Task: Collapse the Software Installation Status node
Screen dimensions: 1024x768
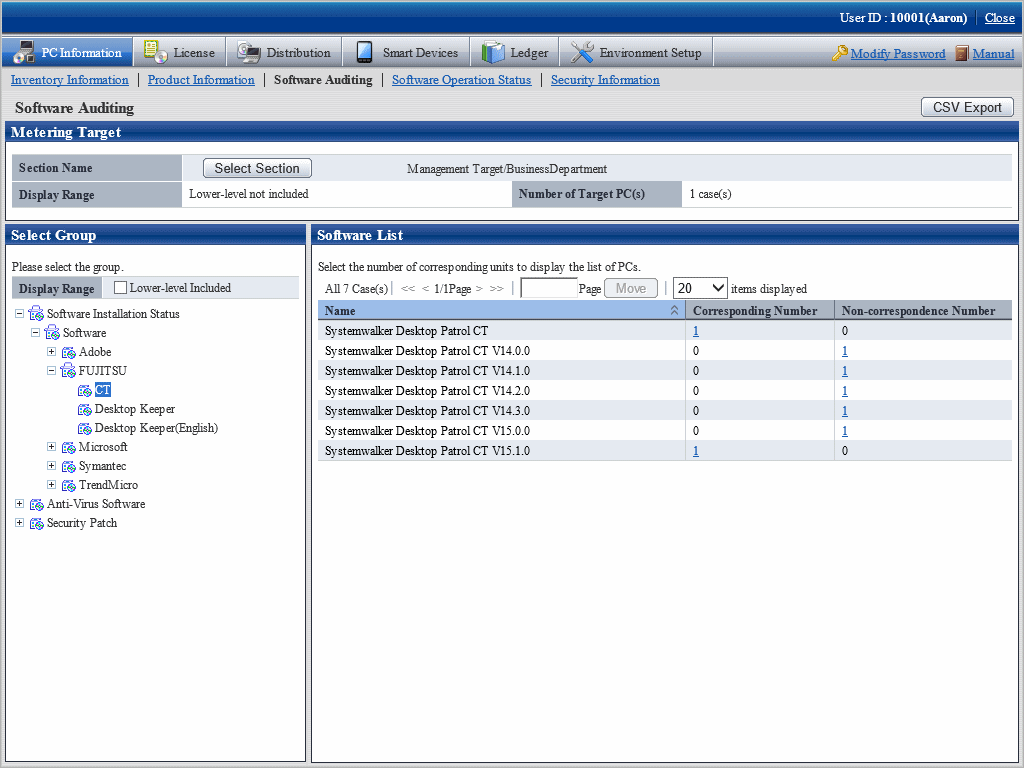Action: (x=20, y=313)
